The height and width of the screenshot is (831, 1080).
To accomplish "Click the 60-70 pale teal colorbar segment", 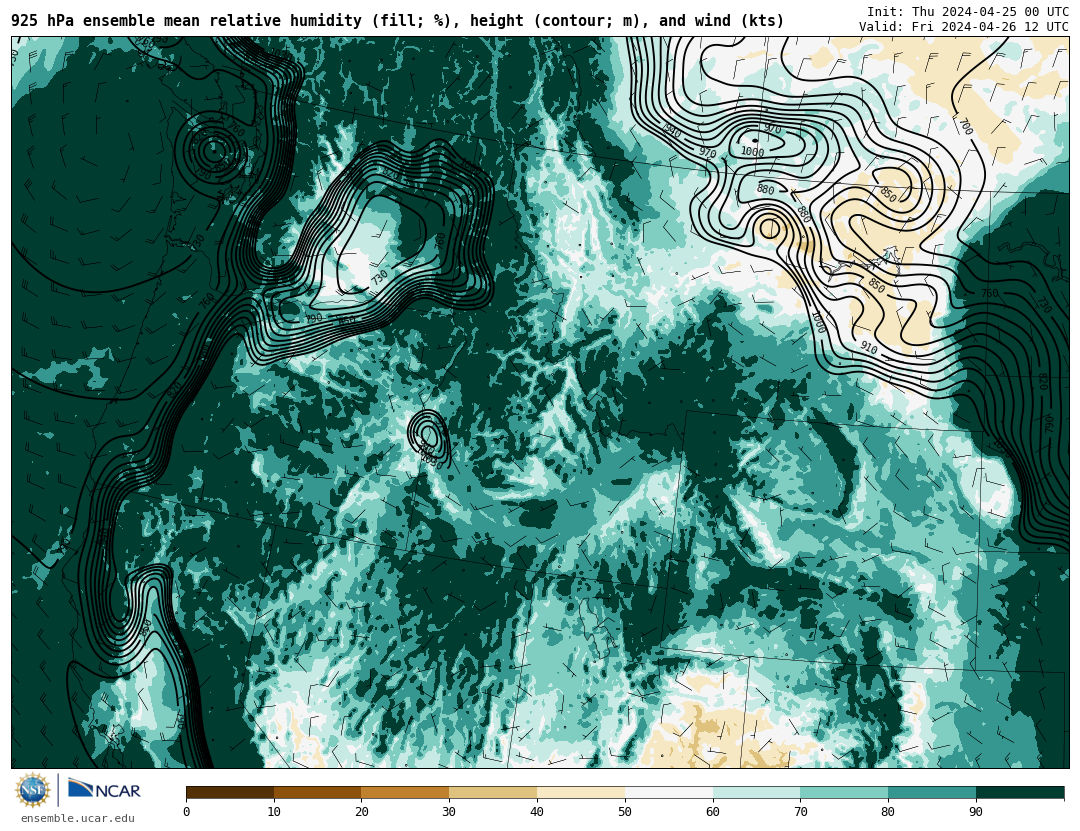I will click(x=756, y=793).
